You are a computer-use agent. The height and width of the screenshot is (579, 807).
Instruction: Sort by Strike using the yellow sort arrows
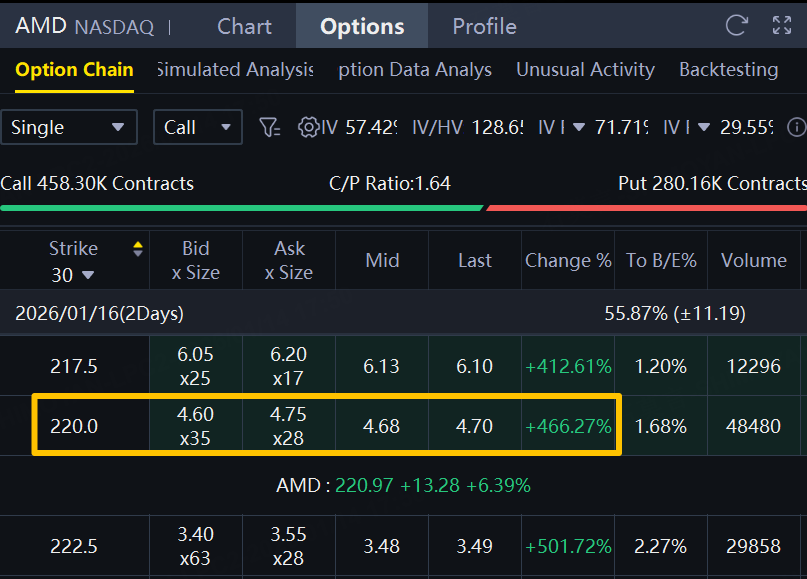click(x=138, y=249)
